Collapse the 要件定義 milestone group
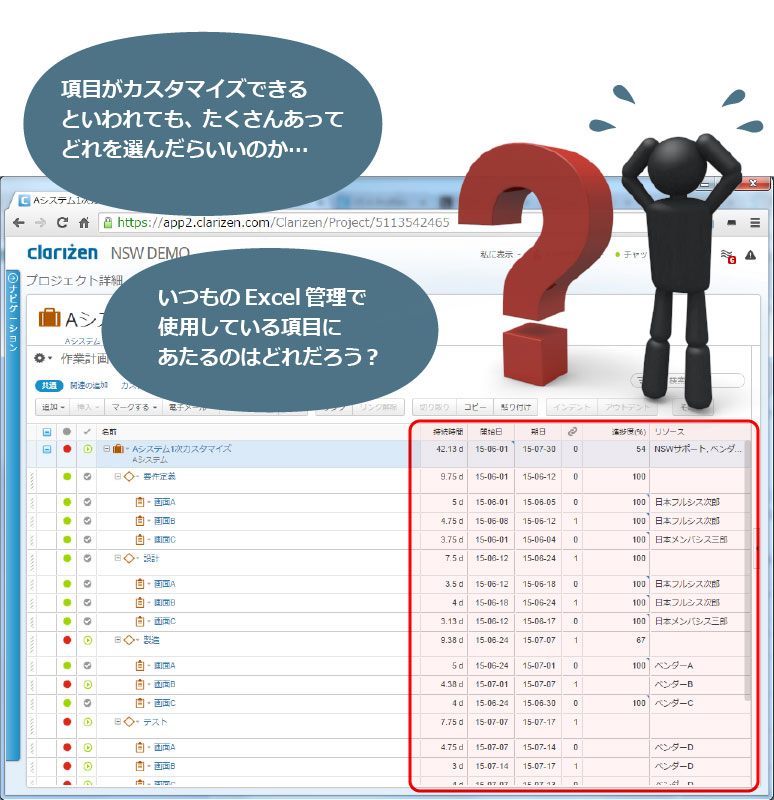The height and width of the screenshot is (800, 774). click(x=118, y=477)
